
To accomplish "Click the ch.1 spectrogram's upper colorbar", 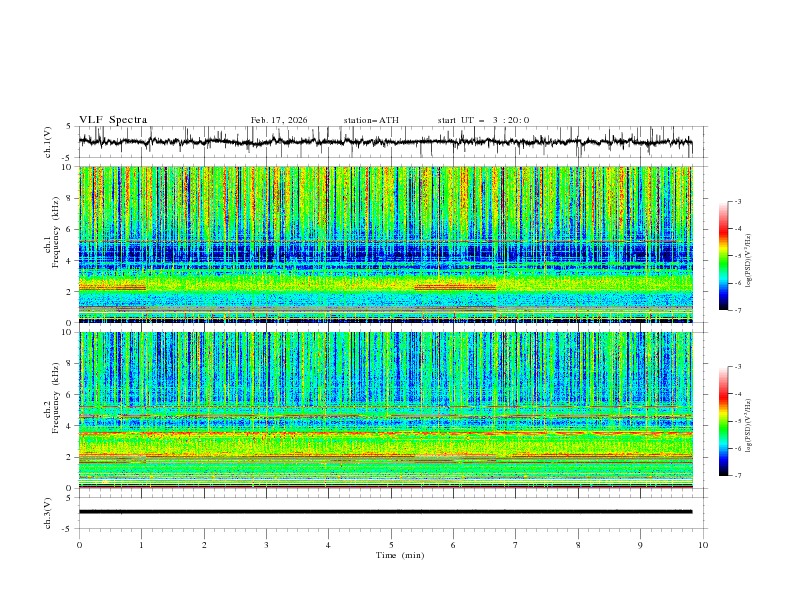I will tap(724, 256).
